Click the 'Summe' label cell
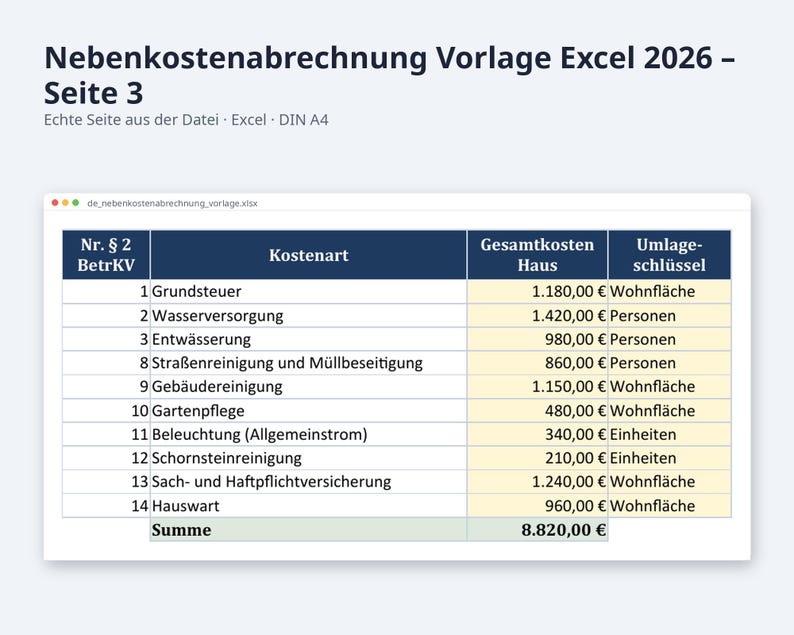 (x=308, y=530)
